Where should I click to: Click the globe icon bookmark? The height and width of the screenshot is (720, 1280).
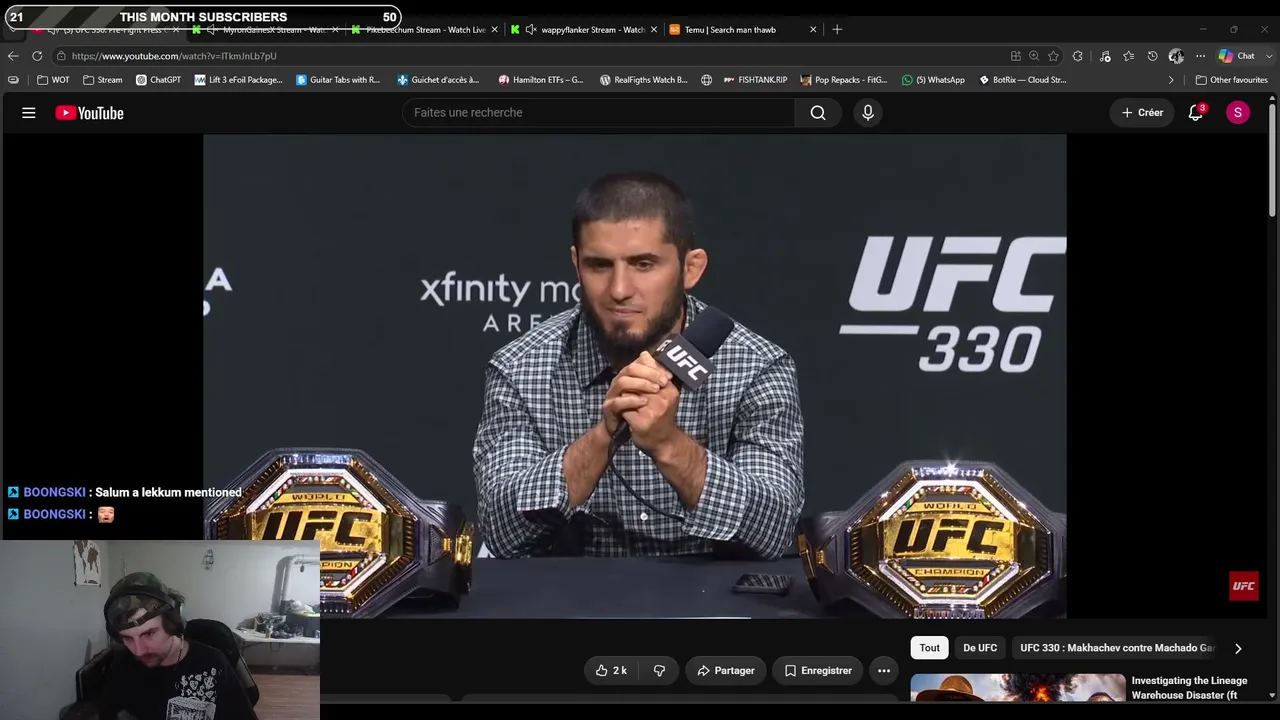coord(707,80)
